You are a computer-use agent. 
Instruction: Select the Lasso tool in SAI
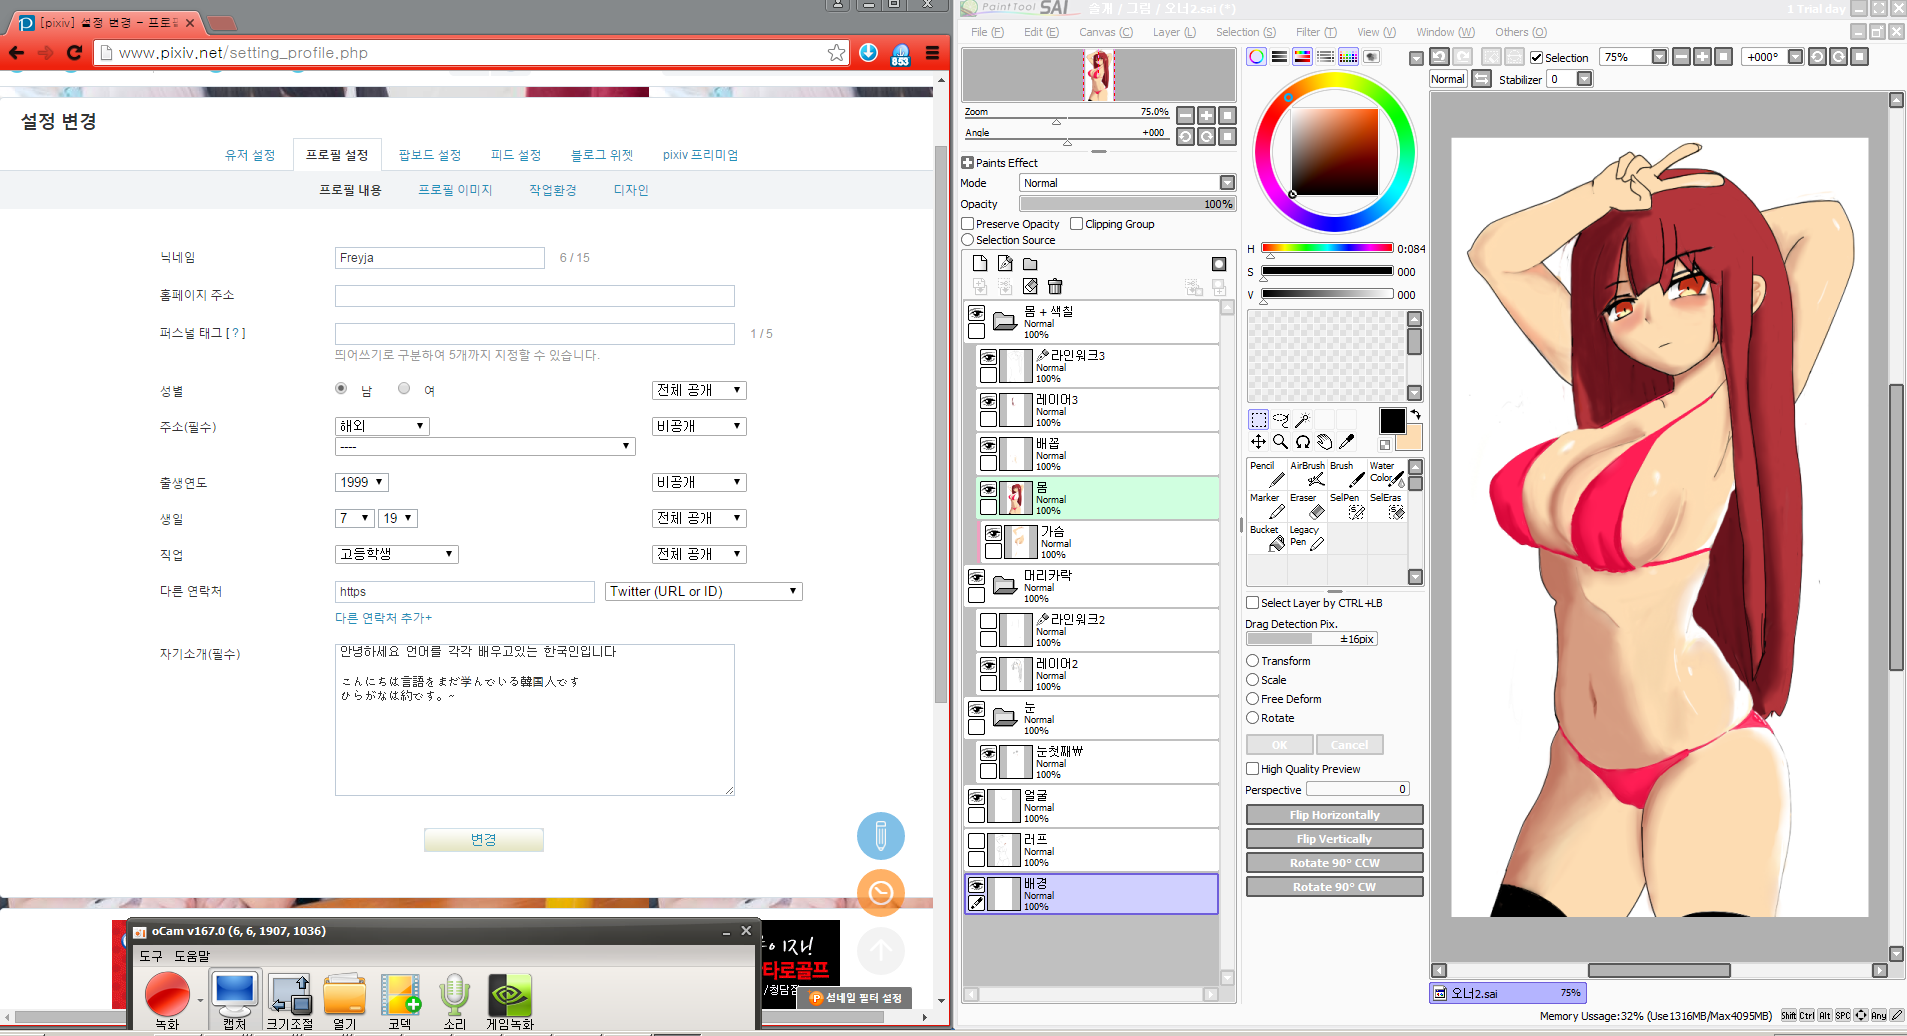pyautogui.click(x=1281, y=419)
